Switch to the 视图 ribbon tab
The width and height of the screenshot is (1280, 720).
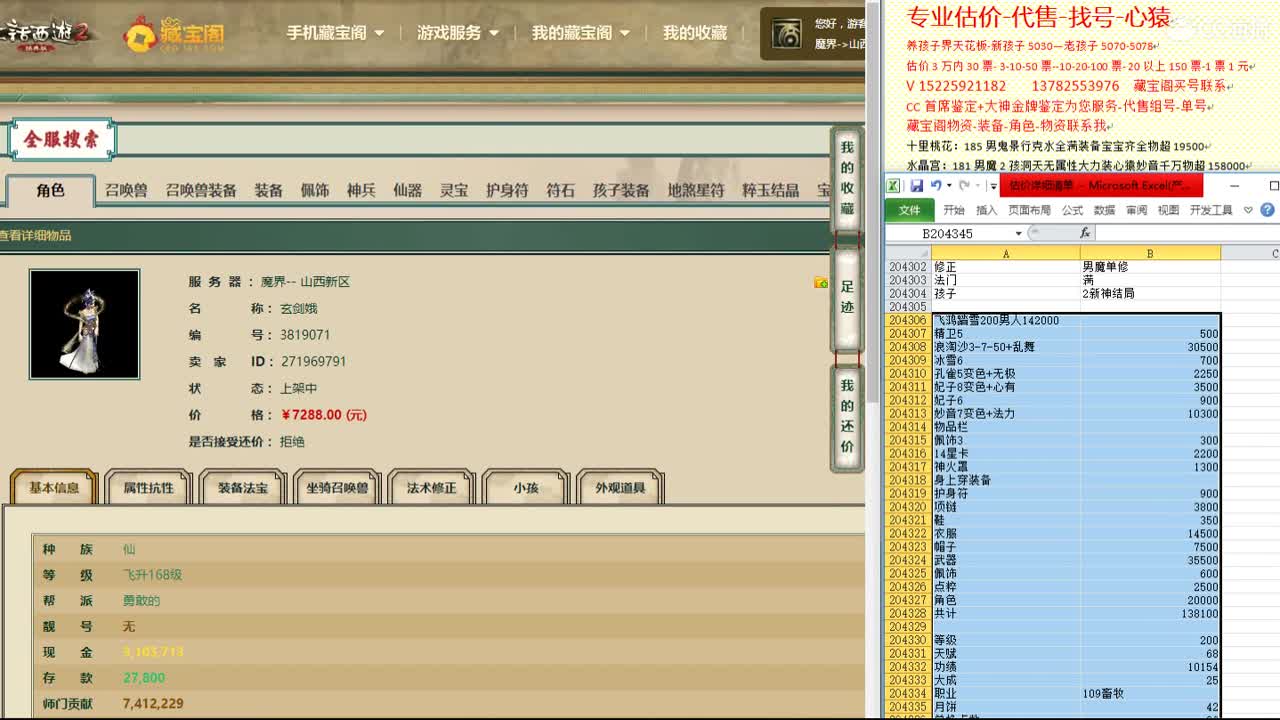coord(1168,210)
